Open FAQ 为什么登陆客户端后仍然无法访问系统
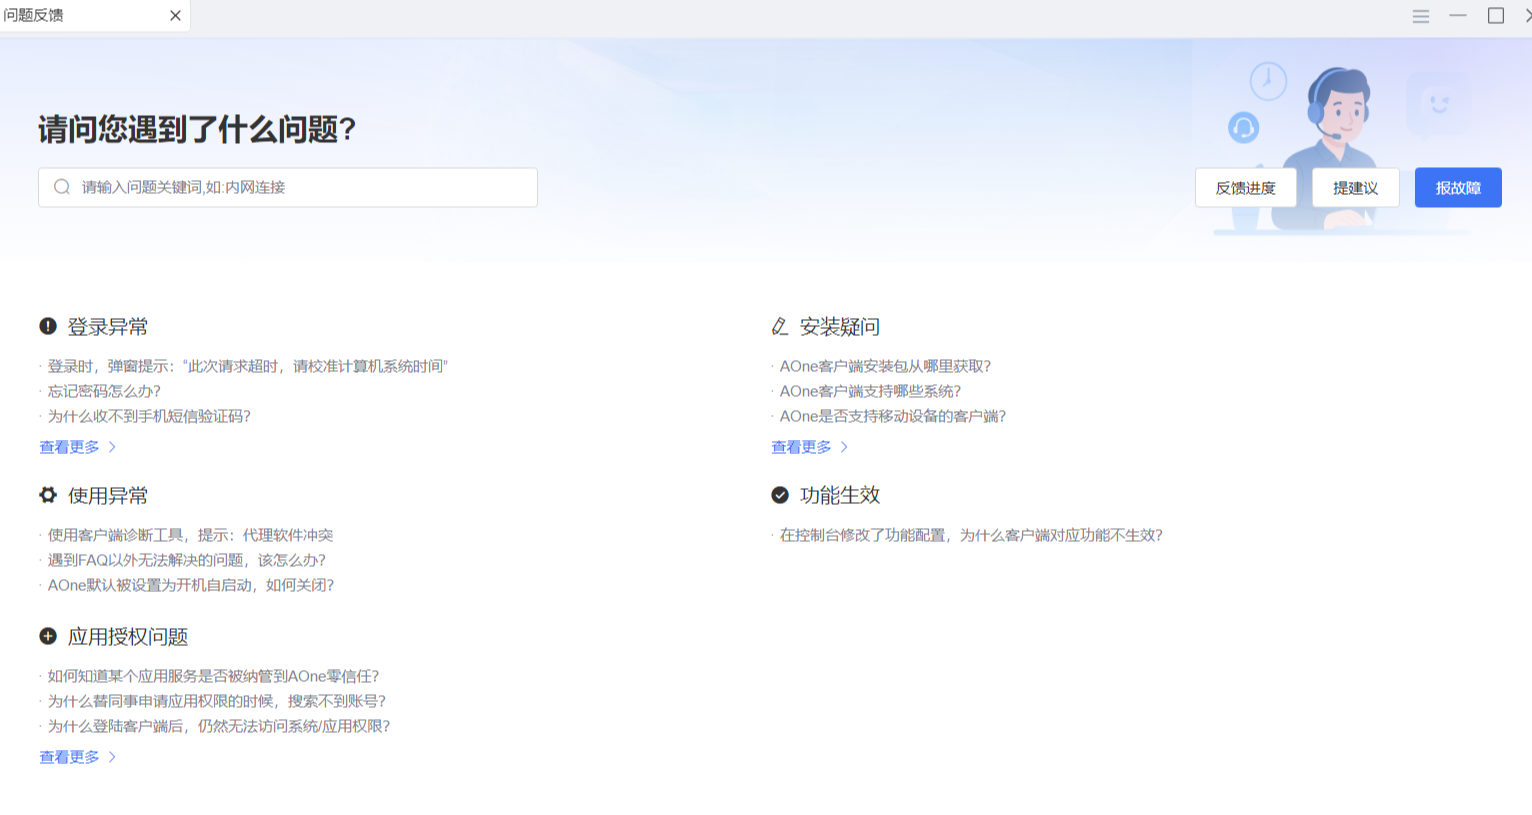This screenshot has height=815, width=1532. pos(219,726)
